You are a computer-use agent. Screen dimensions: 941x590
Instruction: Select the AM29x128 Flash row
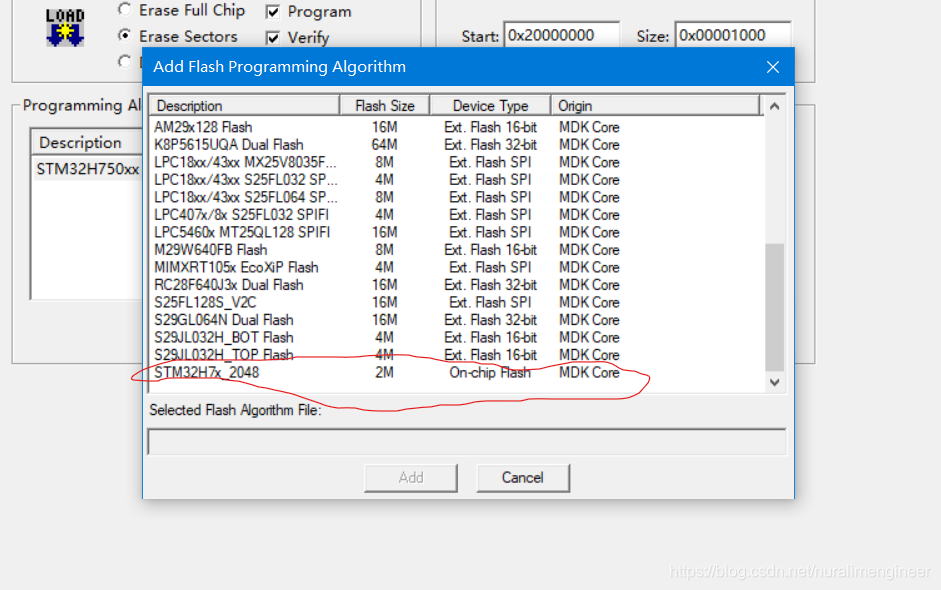(x=457, y=127)
